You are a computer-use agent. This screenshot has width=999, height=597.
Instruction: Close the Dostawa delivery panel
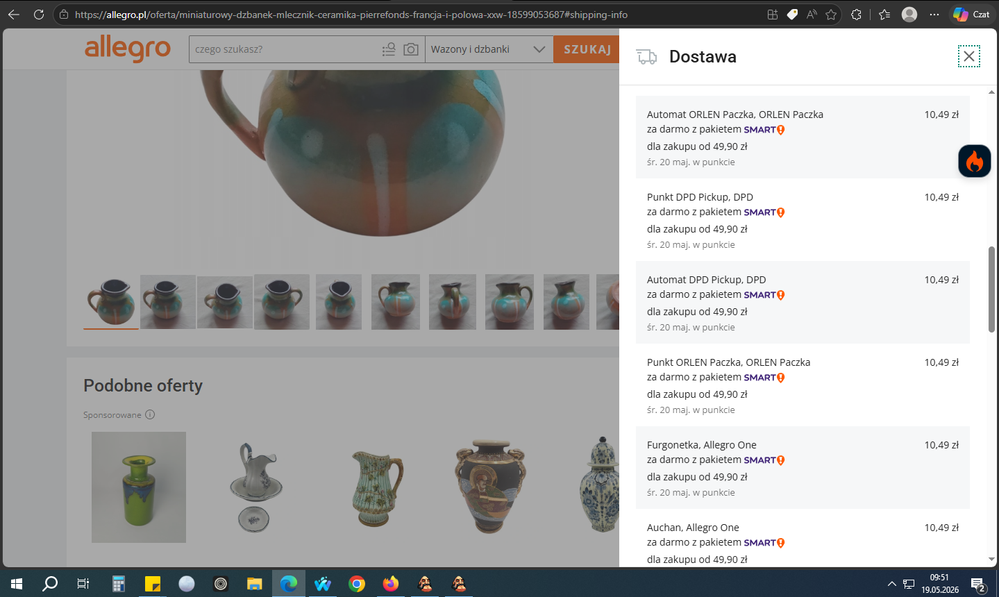[x=968, y=56]
